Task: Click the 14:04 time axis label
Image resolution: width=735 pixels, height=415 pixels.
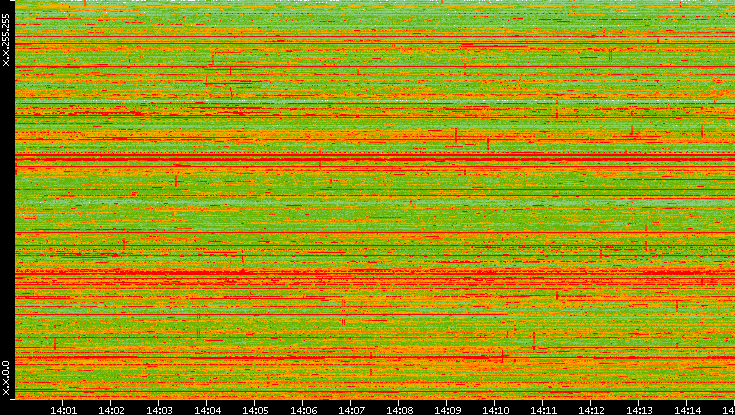Action: coord(207,410)
